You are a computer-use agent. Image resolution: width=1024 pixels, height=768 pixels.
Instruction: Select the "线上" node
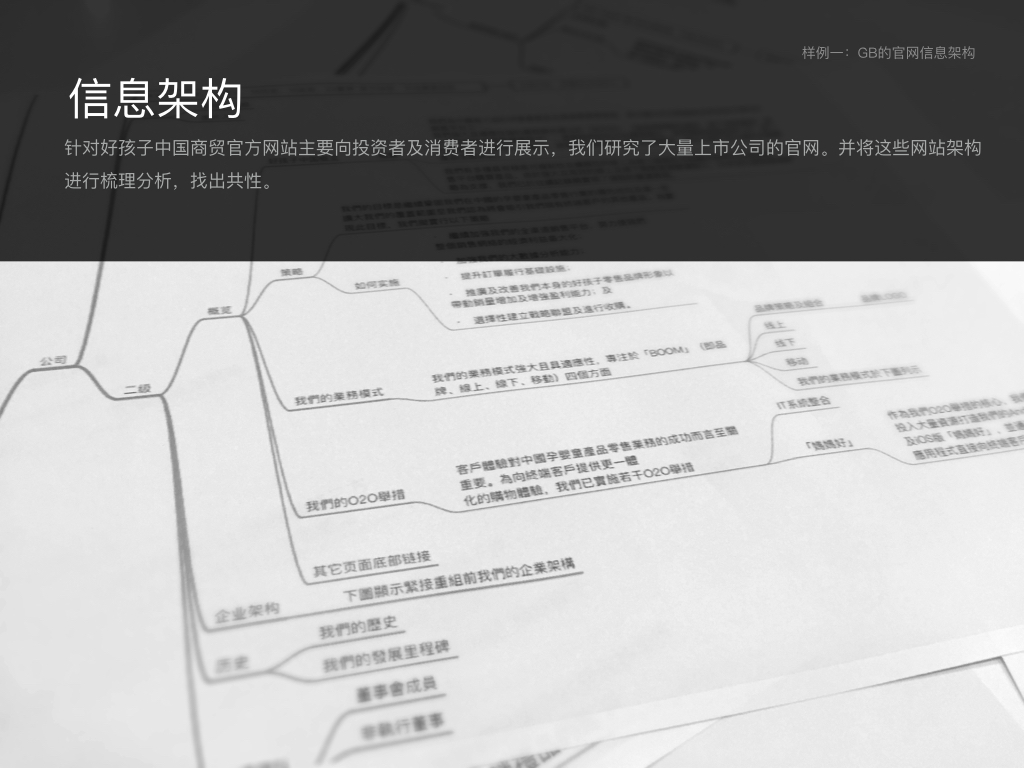click(775, 325)
